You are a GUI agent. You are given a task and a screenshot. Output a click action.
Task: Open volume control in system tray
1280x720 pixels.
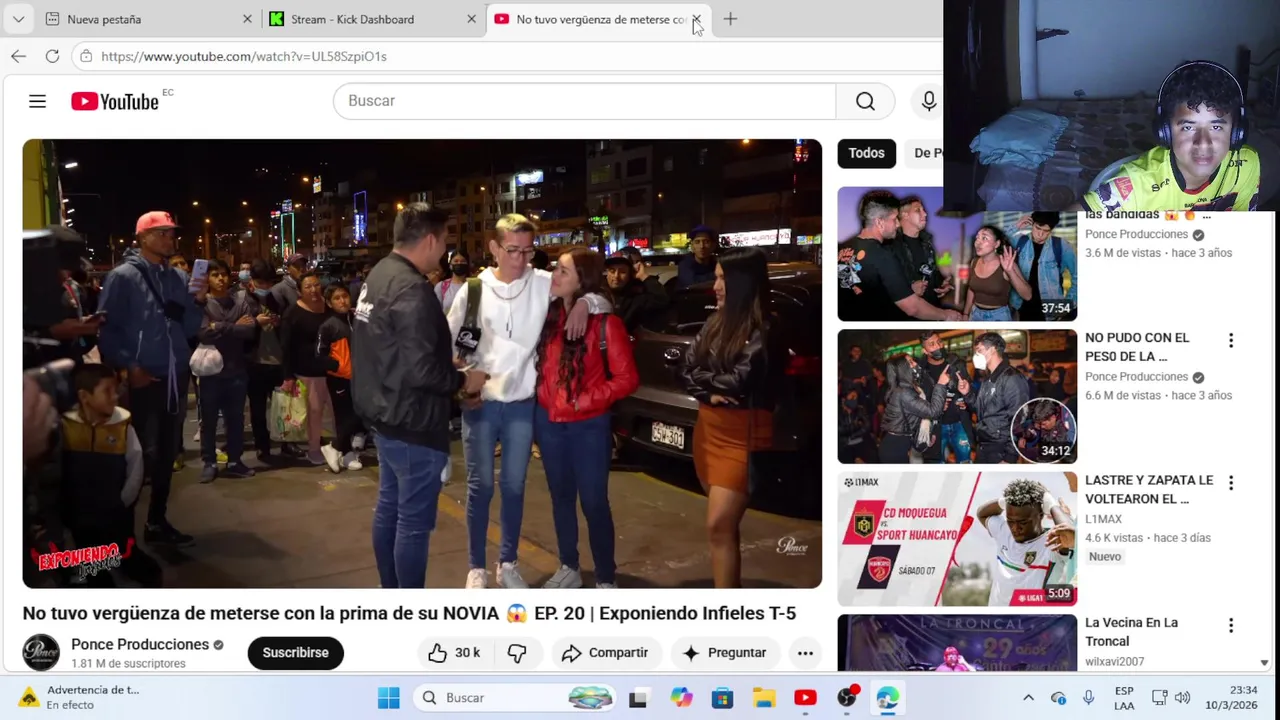[1183, 698]
